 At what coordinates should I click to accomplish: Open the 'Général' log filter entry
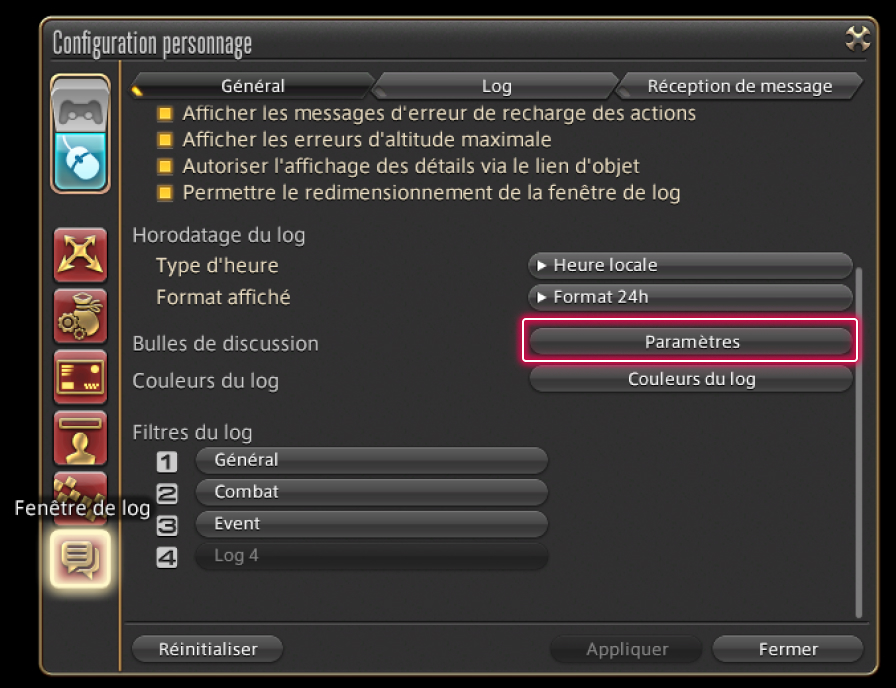tap(371, 460)
